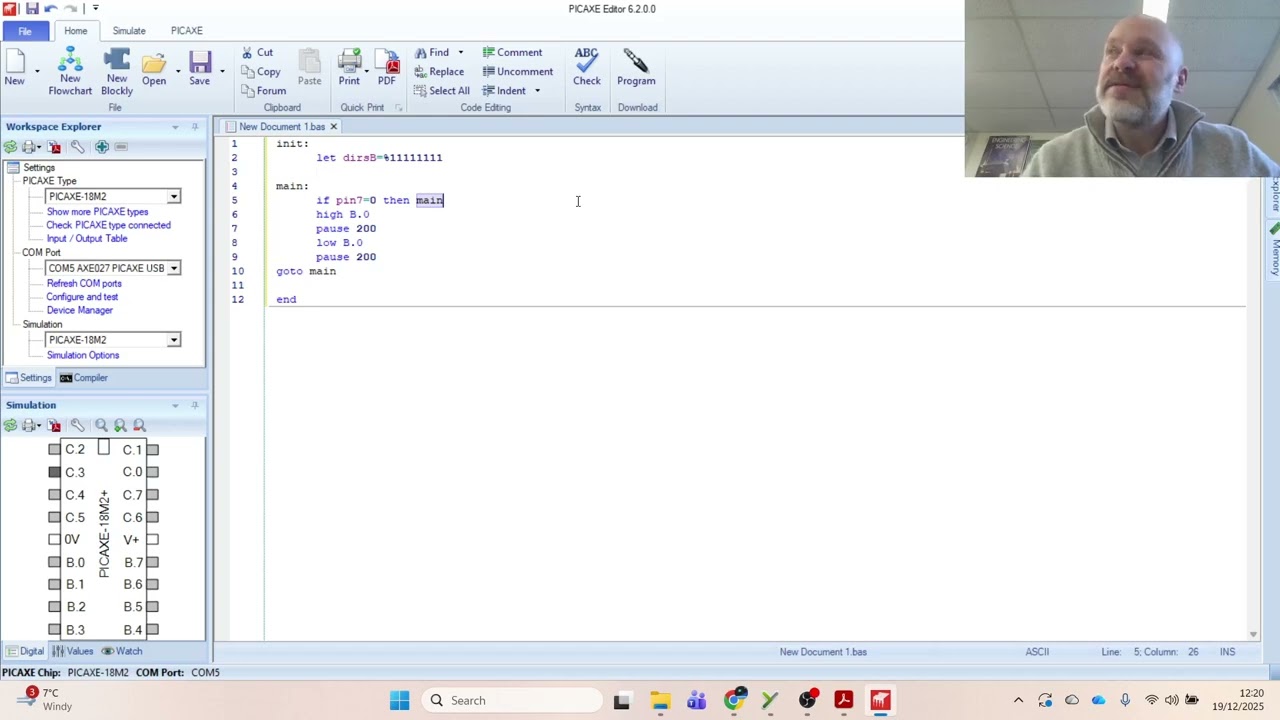Open the Forum ribbon item
This screenshot has height=720, width=1280.
click(x=263, y=90)
